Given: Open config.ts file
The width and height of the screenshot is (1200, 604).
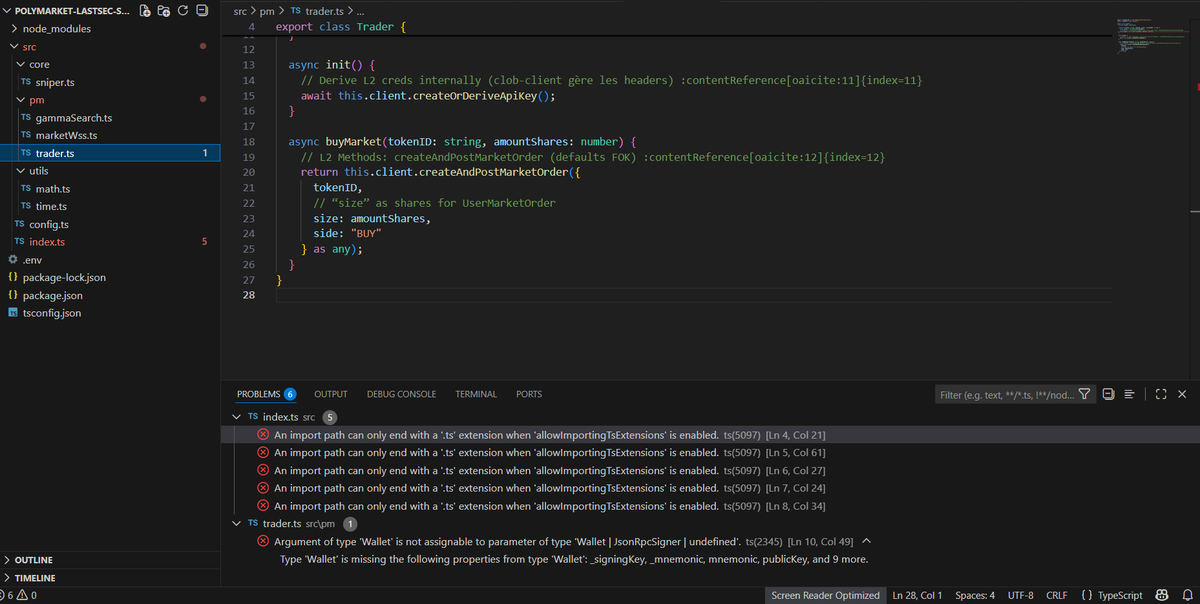Looking at the screenshot, I should [x=49, y=224].
